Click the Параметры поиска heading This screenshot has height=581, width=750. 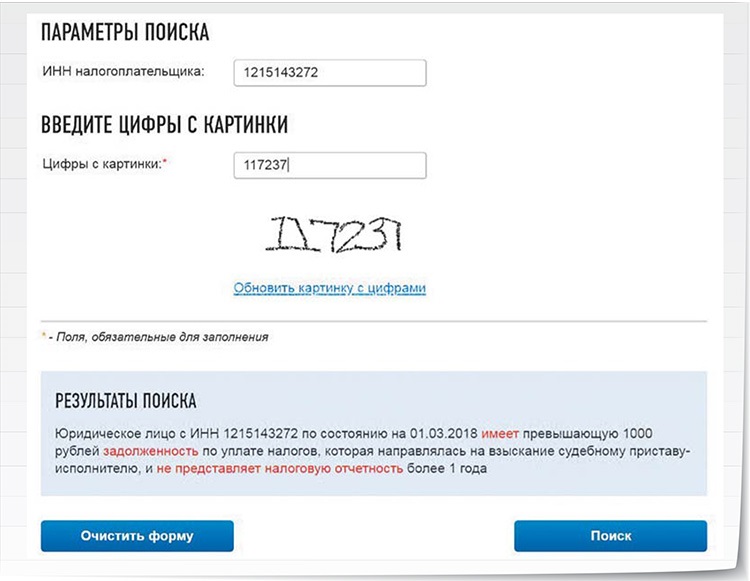[x=125, y=33]
